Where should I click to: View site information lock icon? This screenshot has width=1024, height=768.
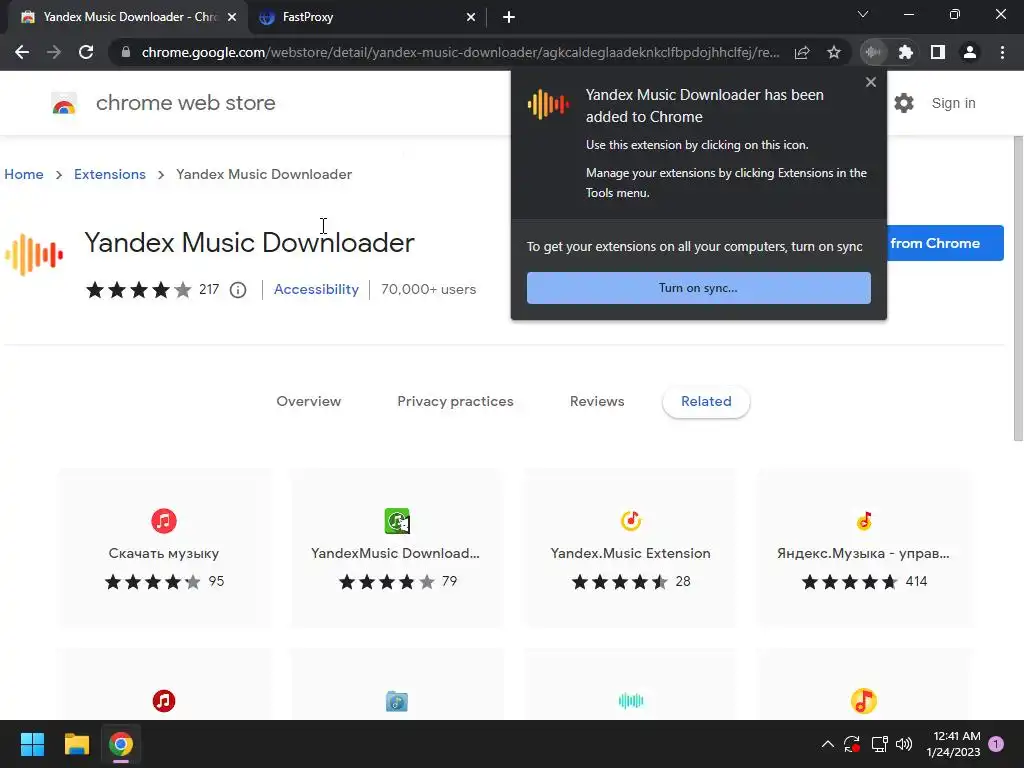pyautogui.click(x=126, y=52)
